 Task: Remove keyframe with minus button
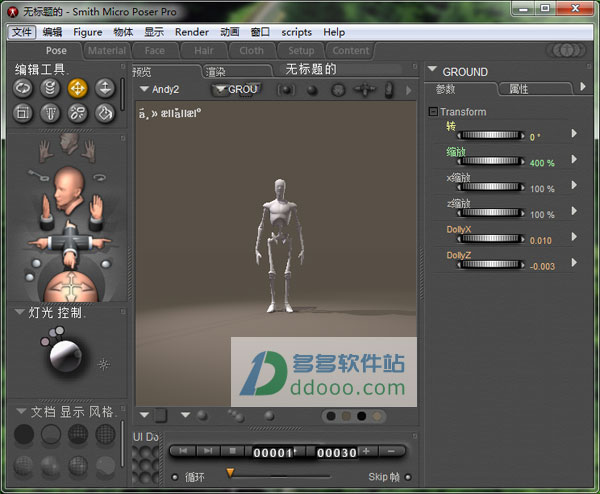click(391, 451)
